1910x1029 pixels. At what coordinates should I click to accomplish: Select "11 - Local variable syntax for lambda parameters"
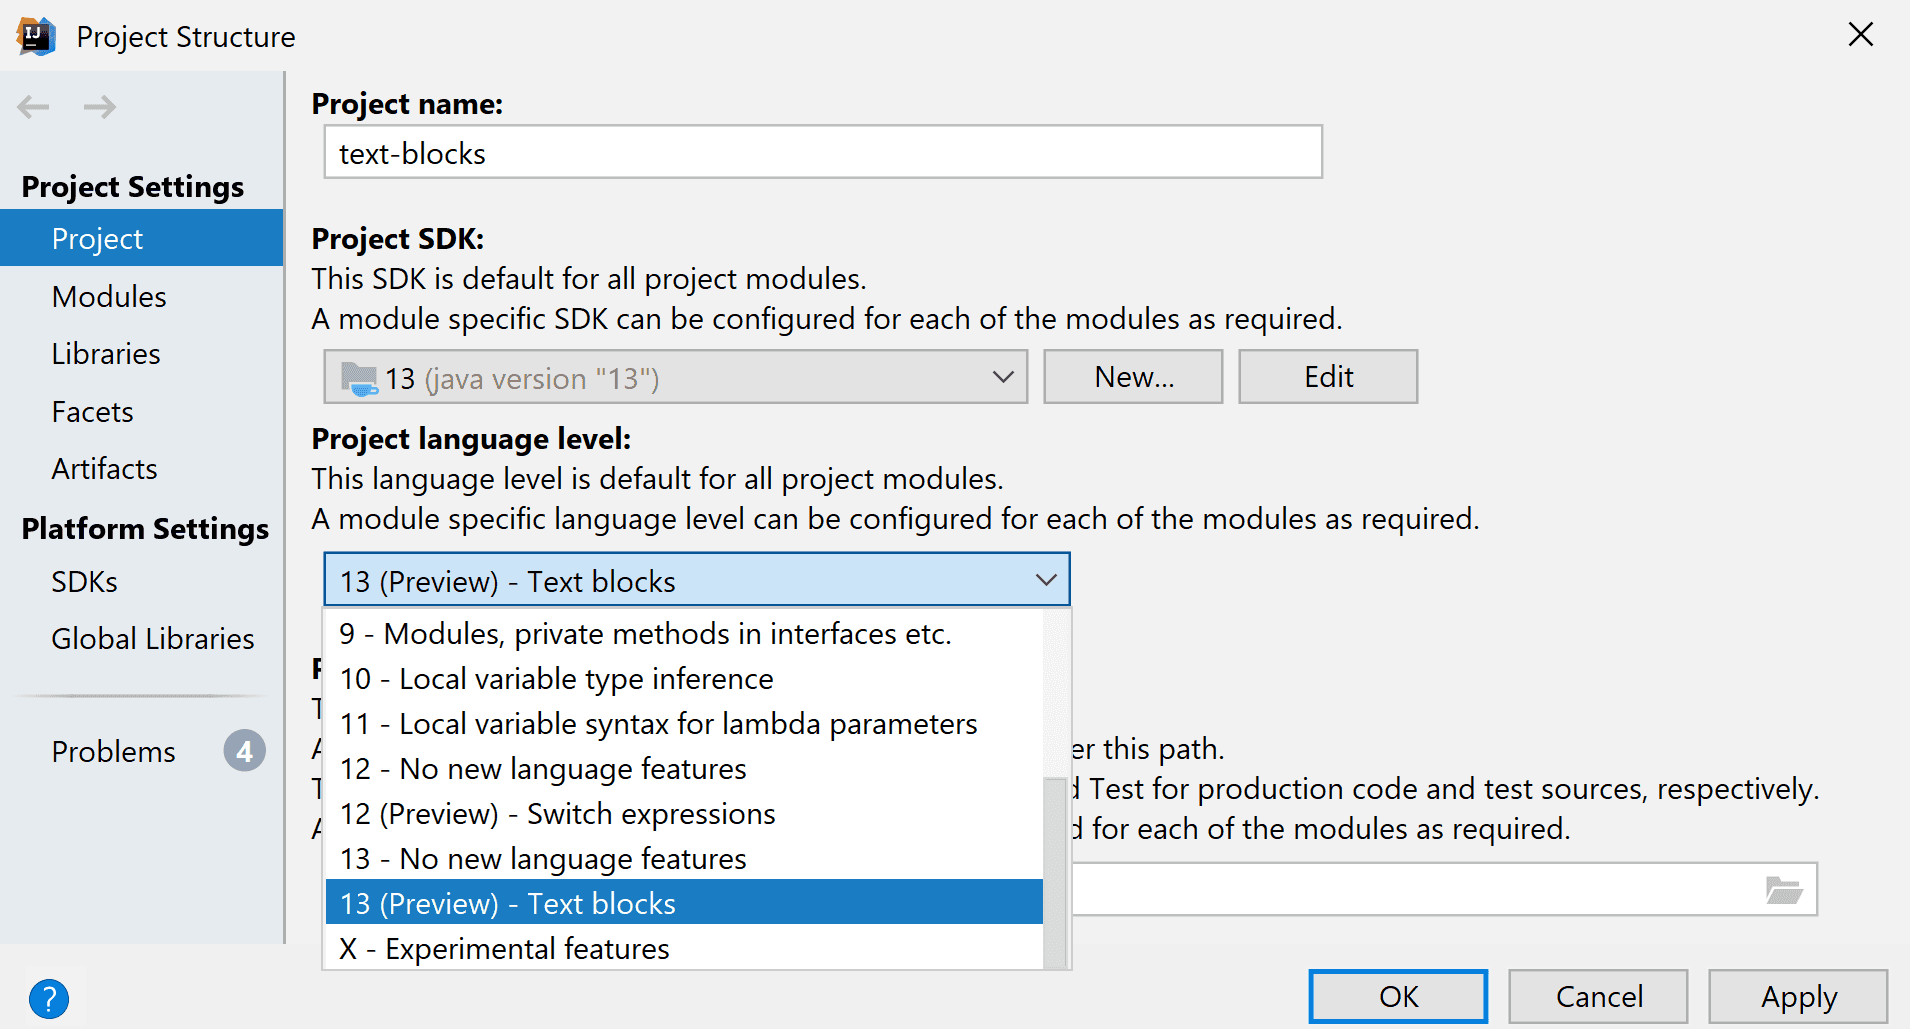[658, 724]
